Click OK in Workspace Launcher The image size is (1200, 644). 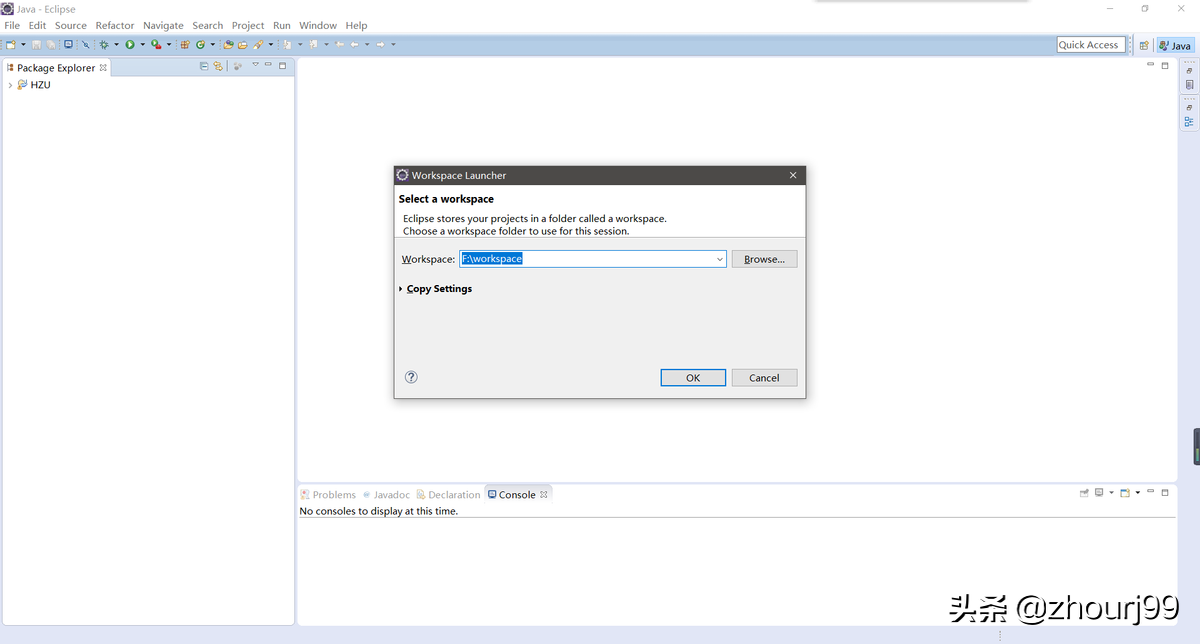coord(693,378)
